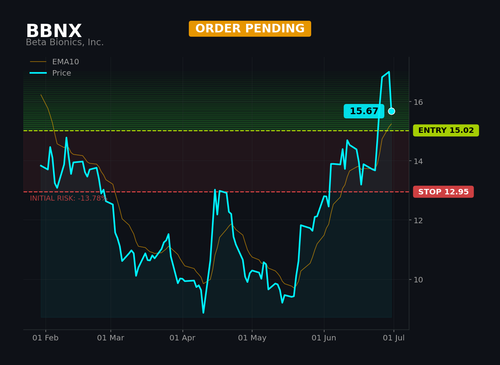
Task: Click the ORDER PENDING status badge
Action: pos(250,29)
